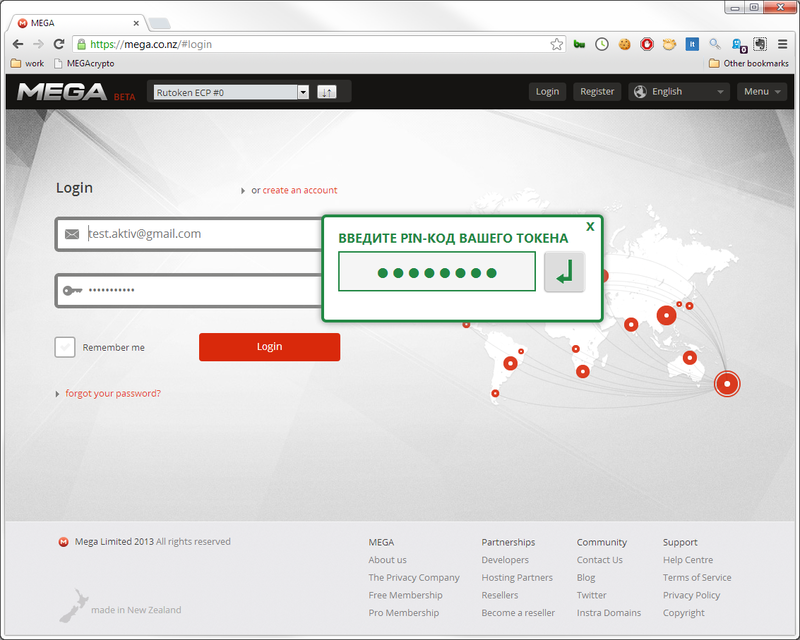Go back using browser back arrow
The image size is (800, 640).
coord(18,44)
